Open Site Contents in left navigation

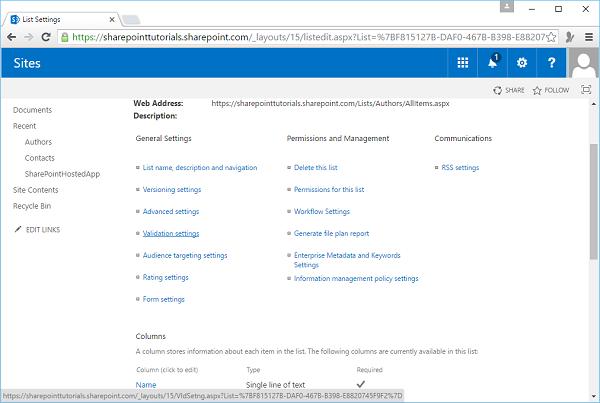pyautogui.click(x=35, y=190)
